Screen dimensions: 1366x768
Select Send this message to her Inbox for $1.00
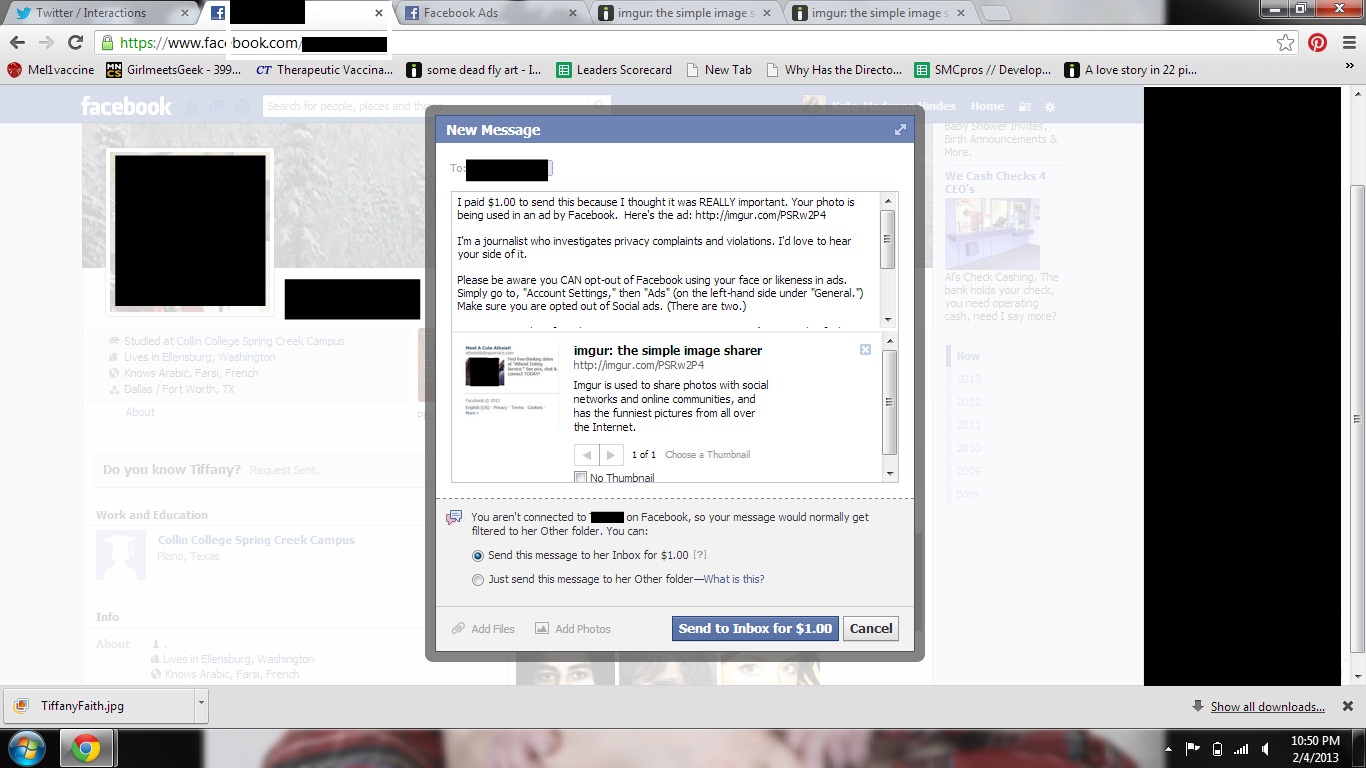point(478,555)
